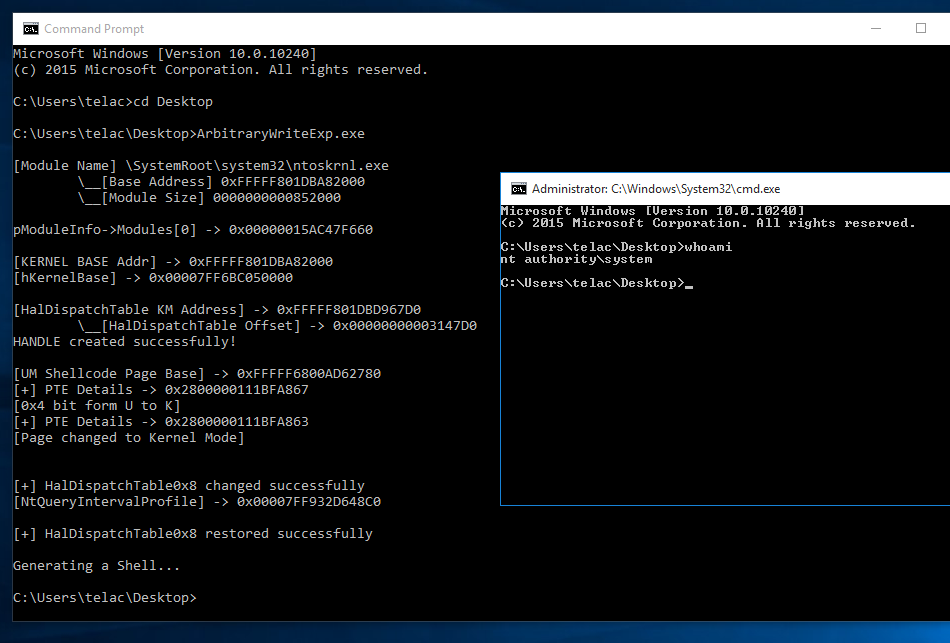950x643 pixels.
Task: Maximize the Command Prompt window
Action: tap(920, 28)
